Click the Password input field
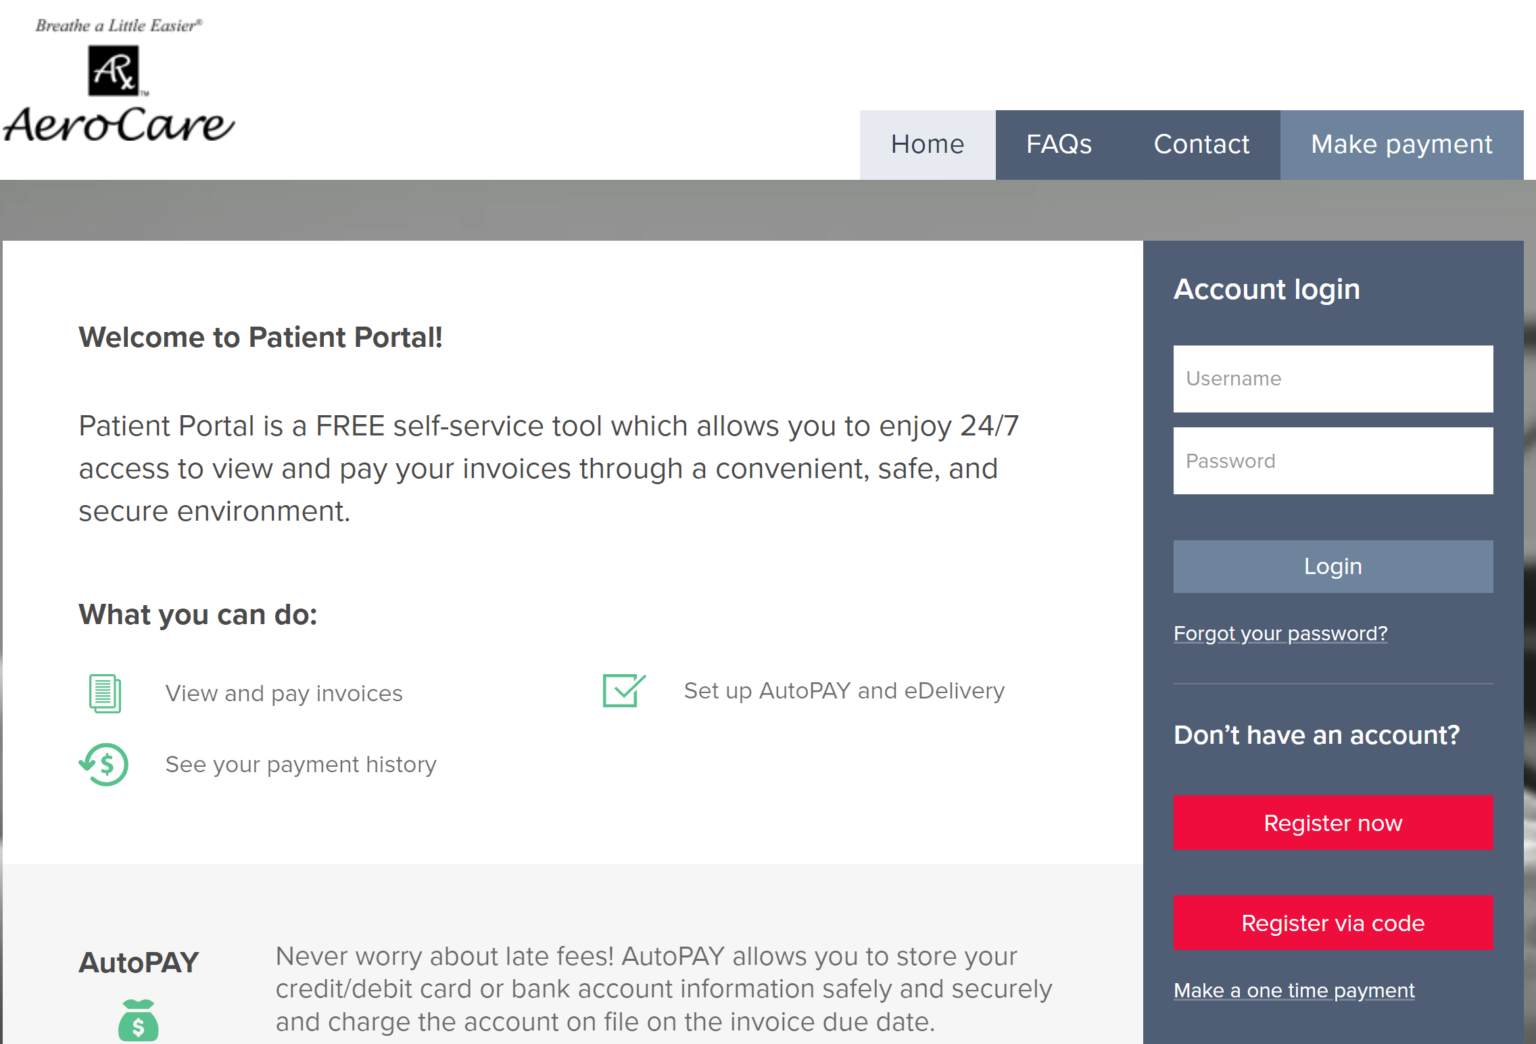Viewport: 1536px width, 1044px height. coord(1333,461)
